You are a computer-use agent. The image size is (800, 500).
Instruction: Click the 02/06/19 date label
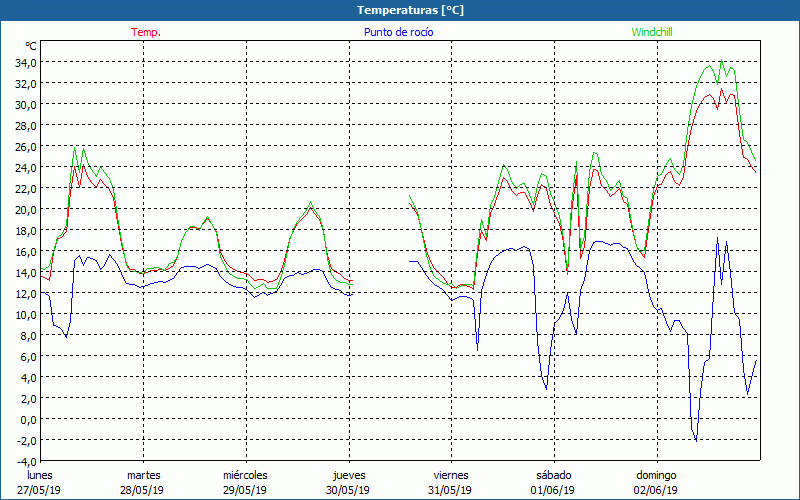[x=656, y=490]
